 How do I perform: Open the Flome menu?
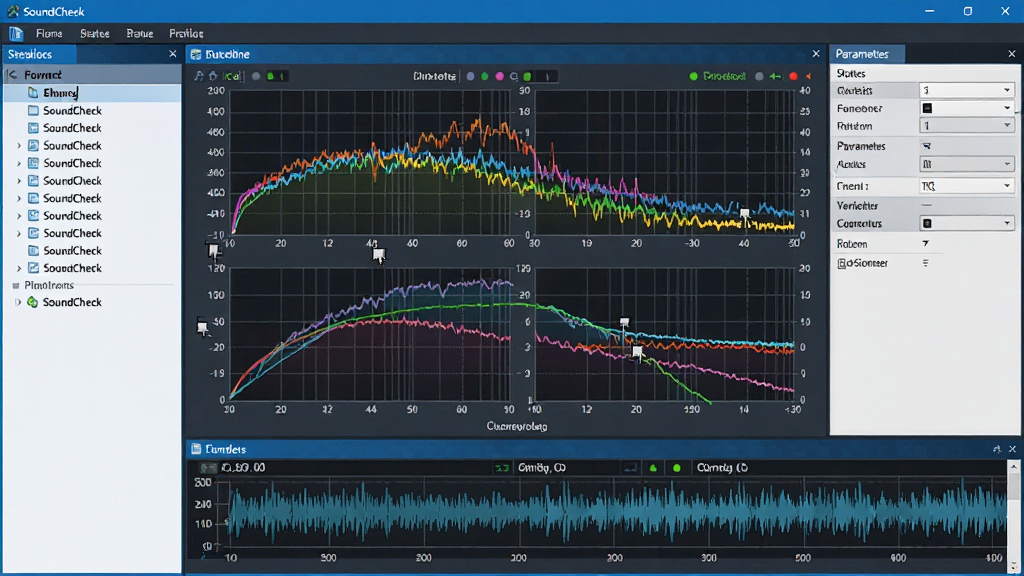(49, 33)
